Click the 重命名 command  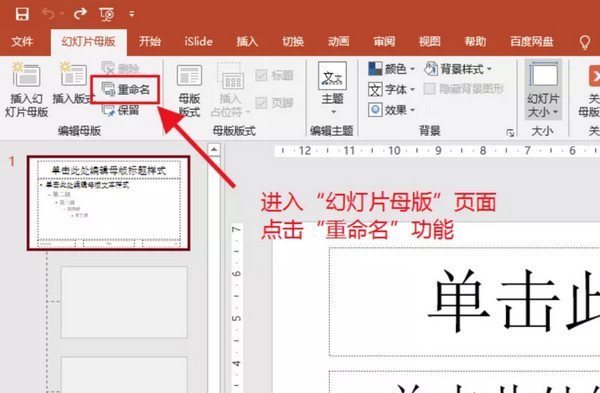click(x=126, y=90)
